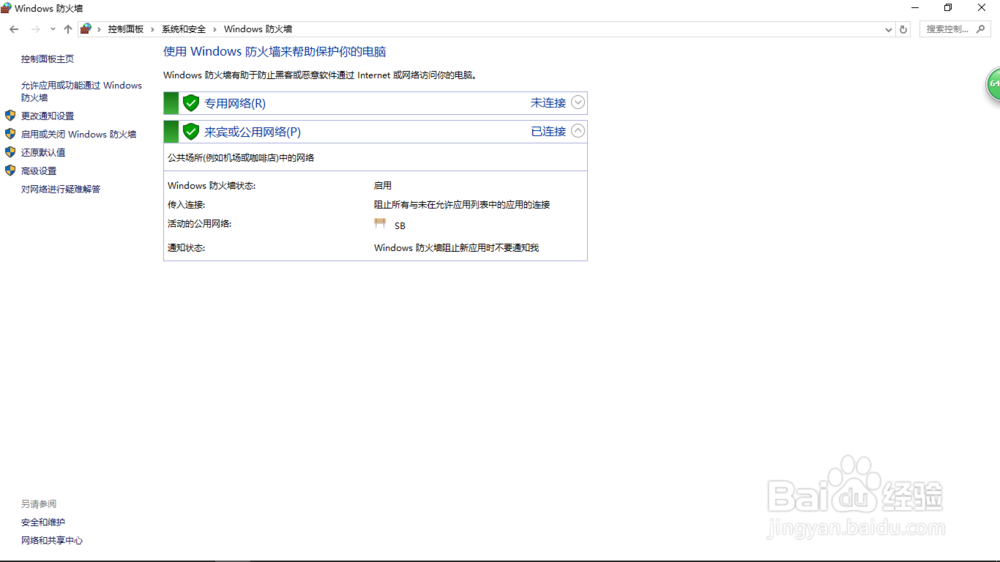Open 系统和安全 breadcrumb in address bar
This screenshot has width=1000, height=562.
184,29
